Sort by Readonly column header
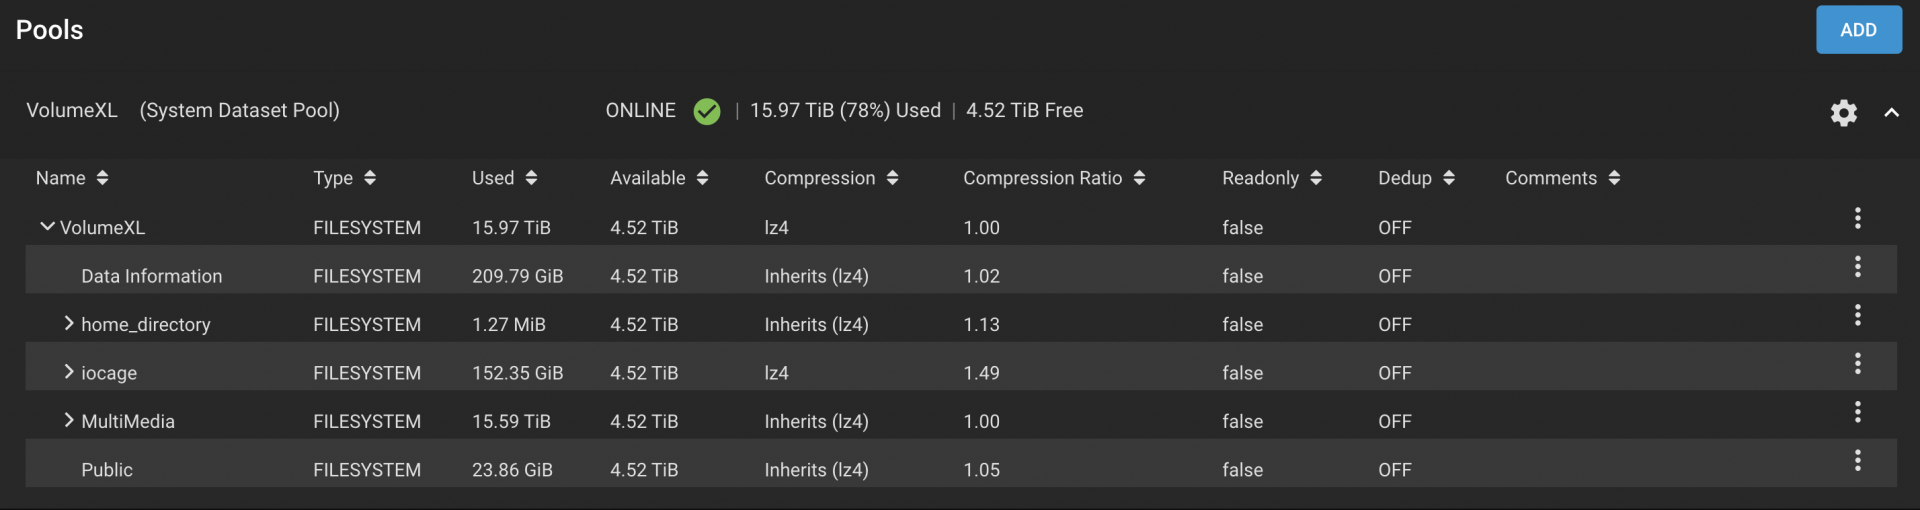Viewport: 1920px width, 510px height. pyautogui.click(x=1272, y=178)
